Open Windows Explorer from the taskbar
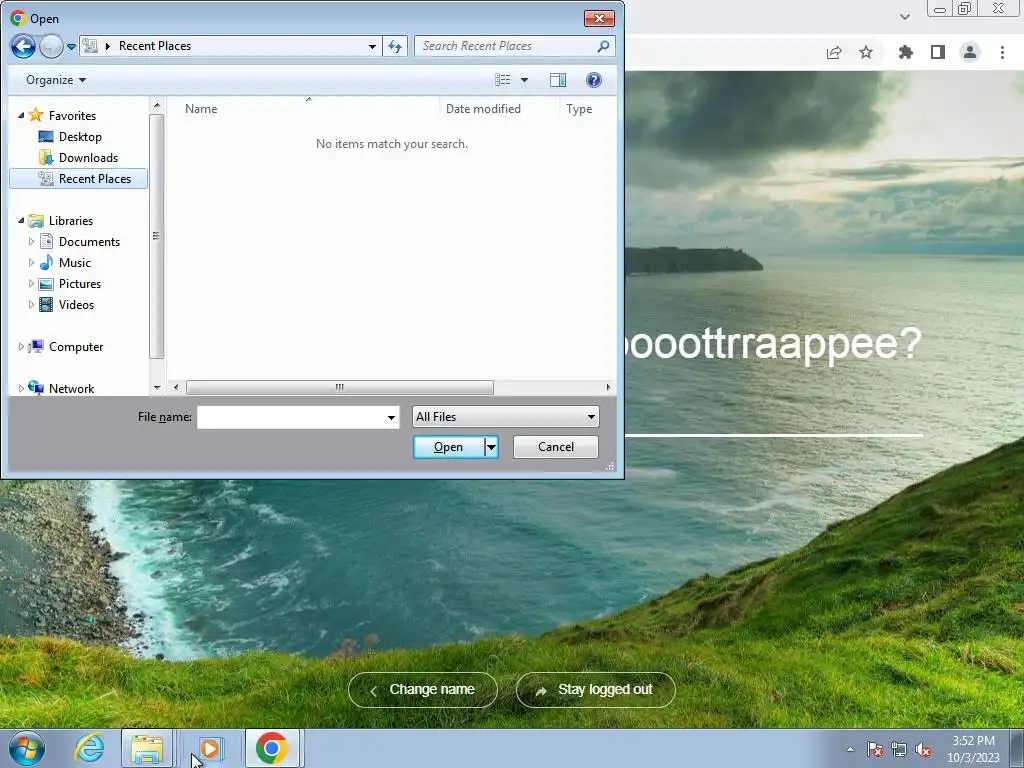Image resolution: width=1024 pixels, height=768 pixels. tap(148, 749)
